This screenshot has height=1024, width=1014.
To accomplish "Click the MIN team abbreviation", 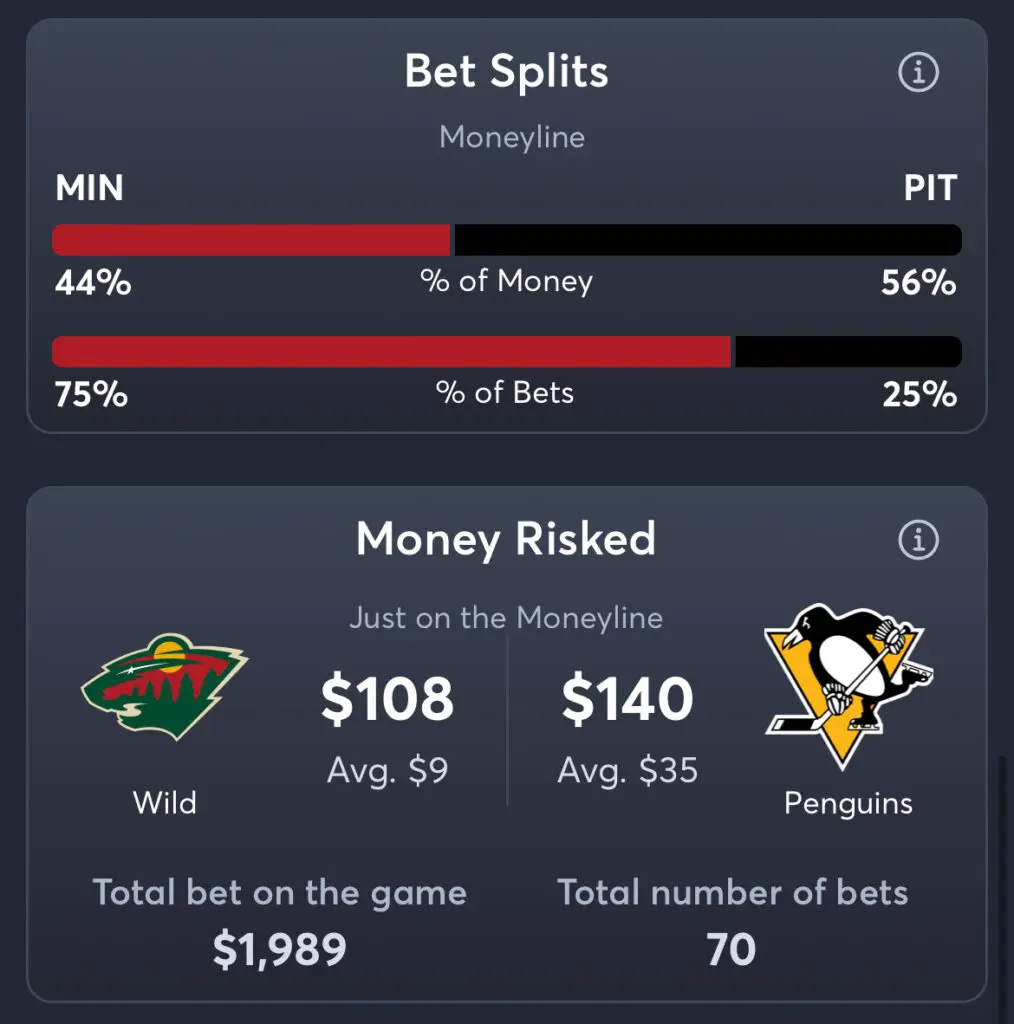I will click(x=89, y=188).
